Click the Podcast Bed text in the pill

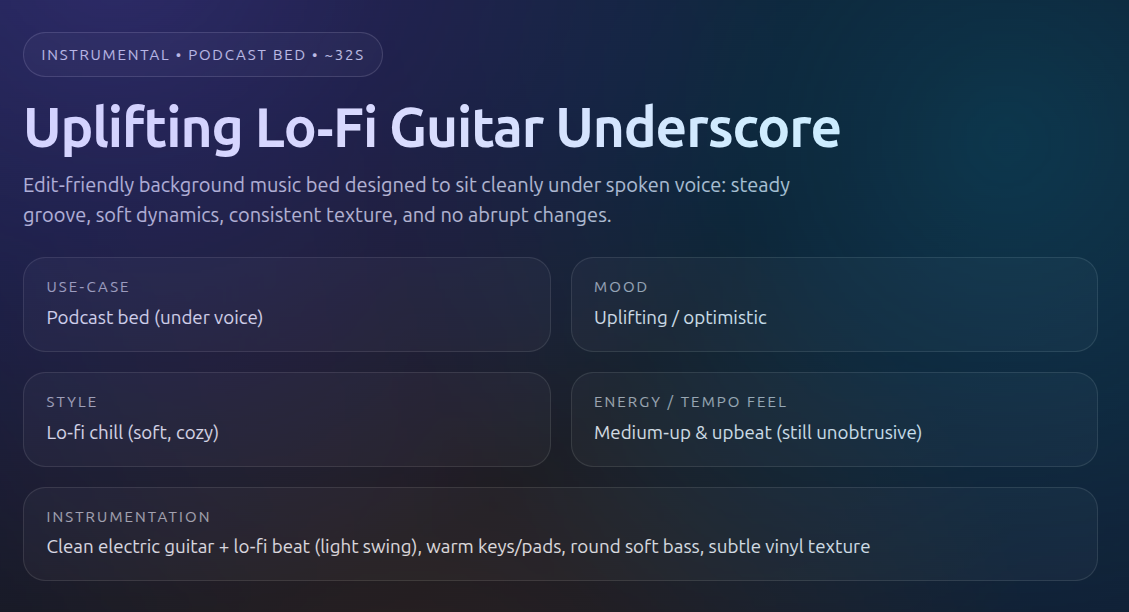247,55
